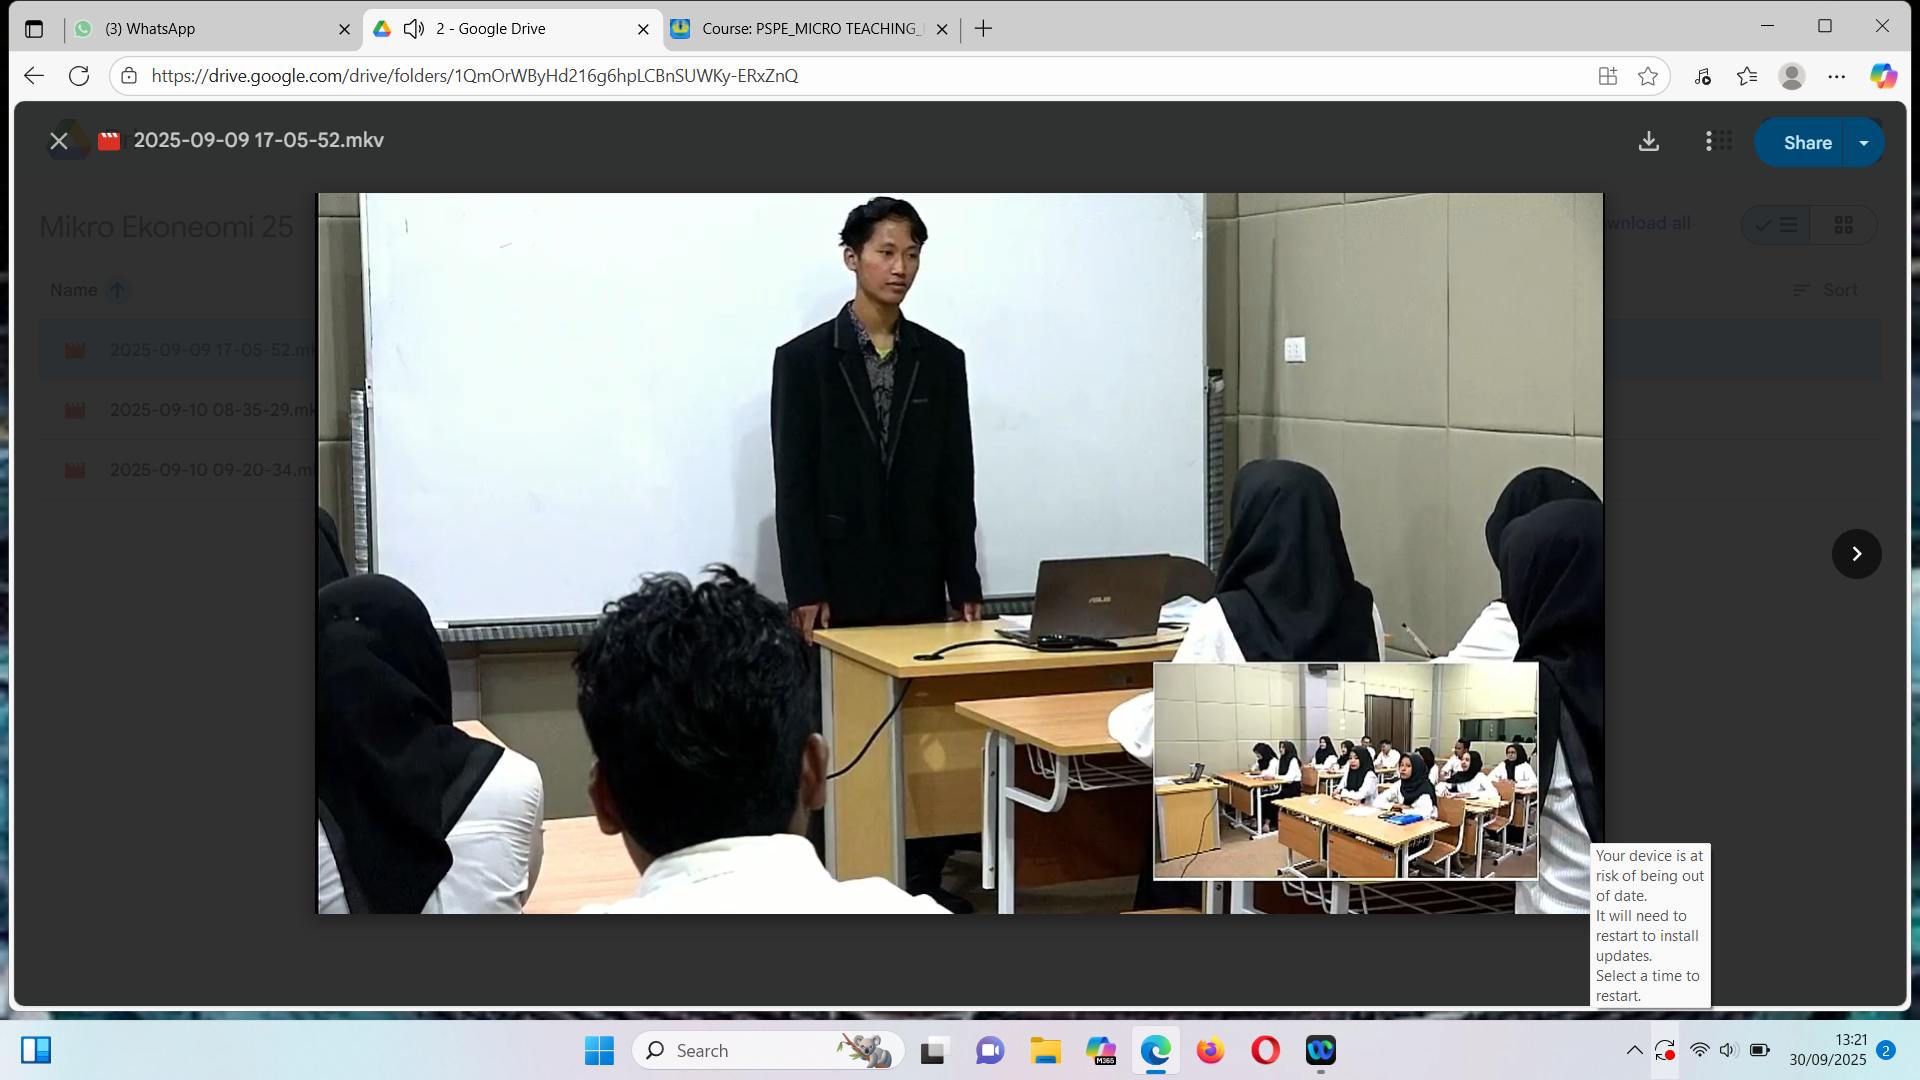Click the browser address bar URL
1920x1080 pixels.
474,76
